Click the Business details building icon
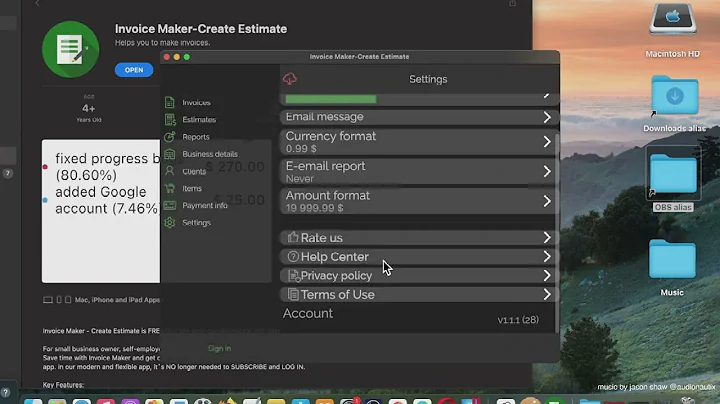The height and width of the screenshot is (404, 720). click(x=169, y=154)
